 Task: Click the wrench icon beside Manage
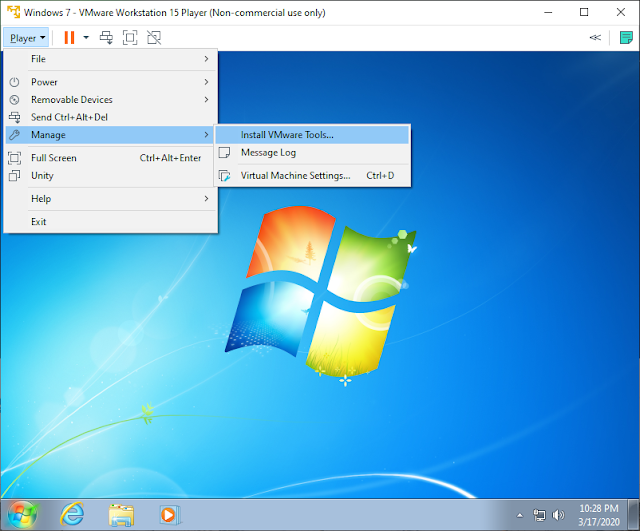point(14,135)
